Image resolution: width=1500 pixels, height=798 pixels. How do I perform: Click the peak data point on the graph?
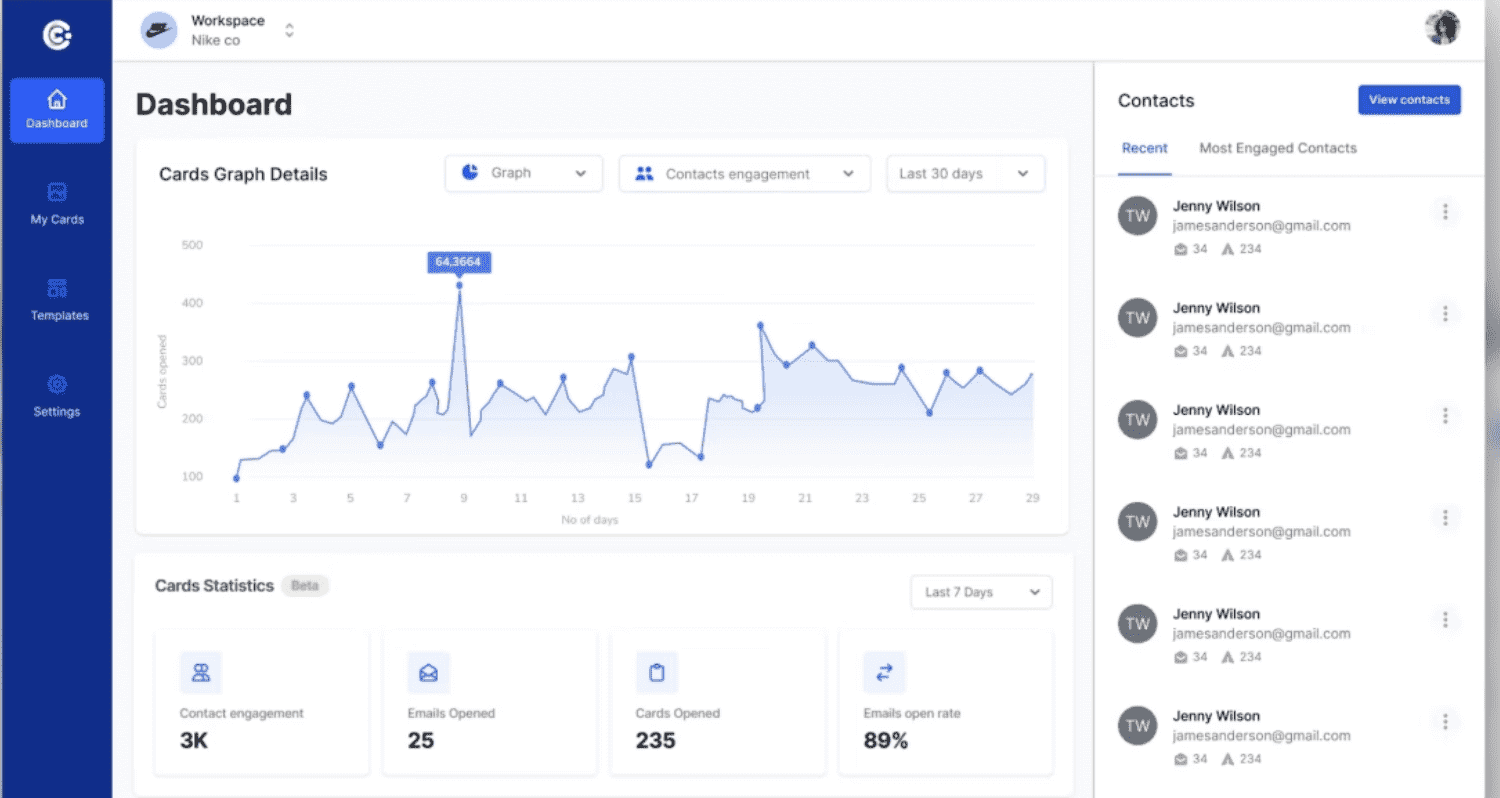(x=459, y=285)
